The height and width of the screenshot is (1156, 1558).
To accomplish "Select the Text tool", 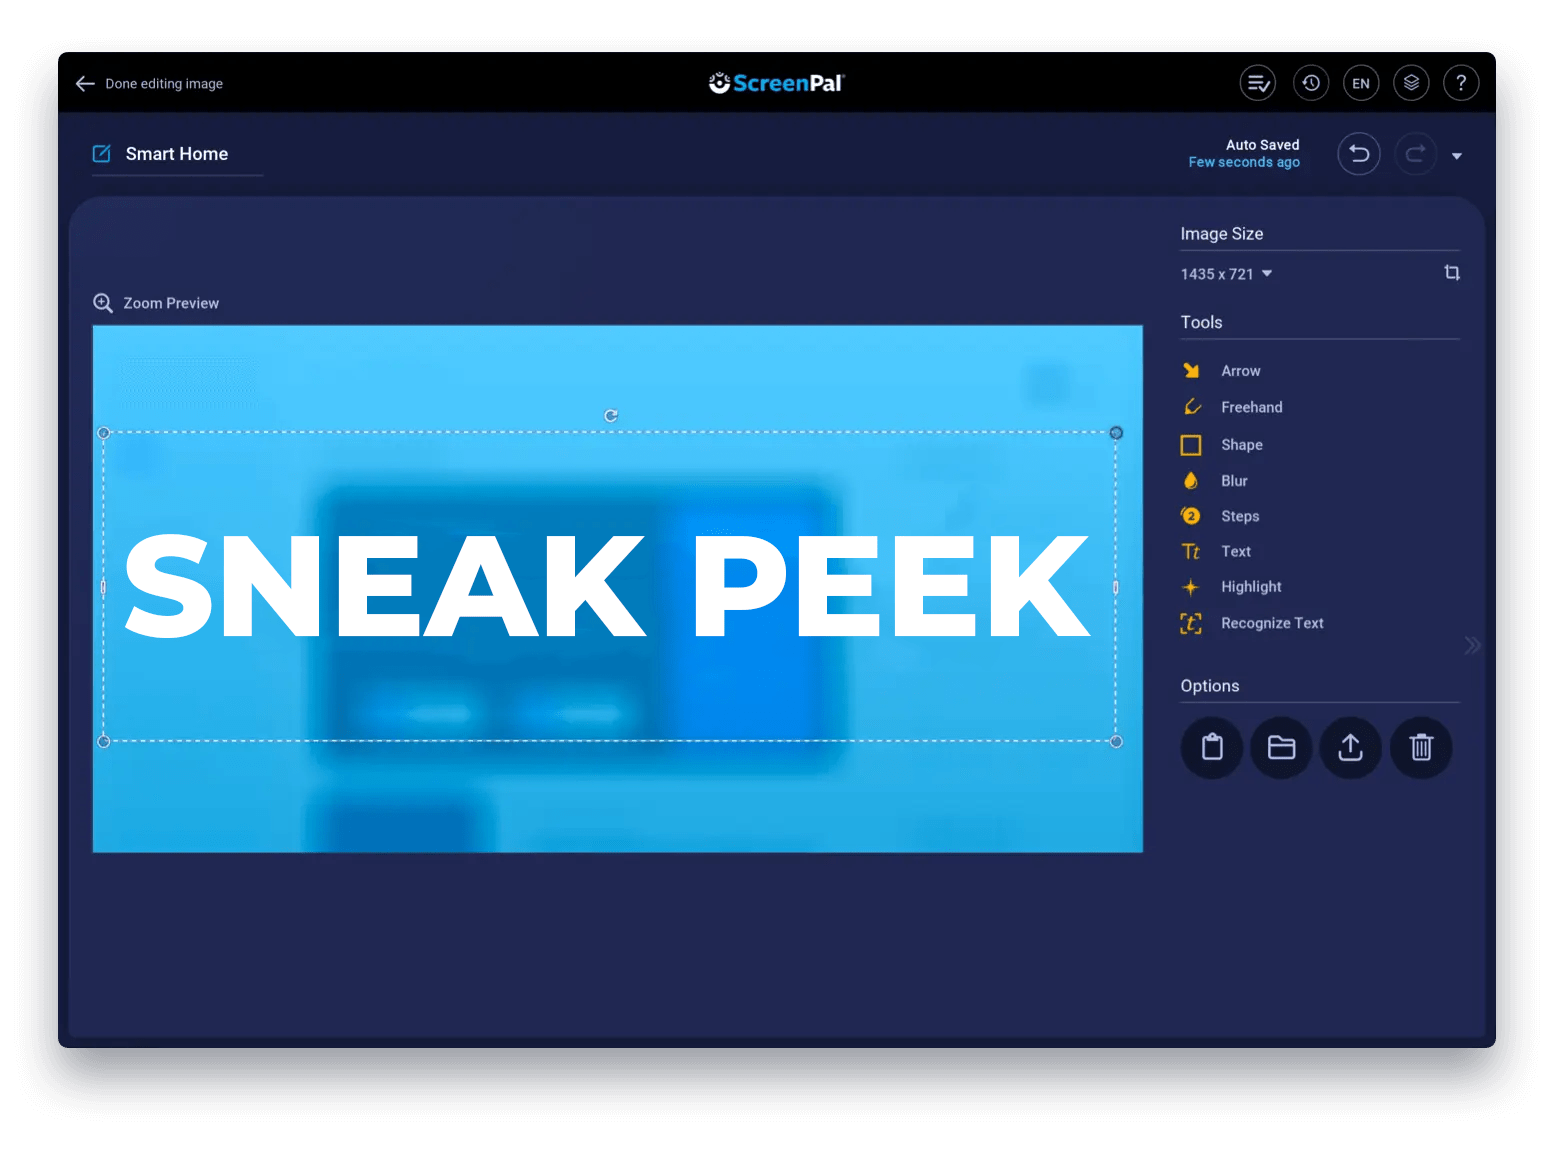I will tap(1236, 551).
